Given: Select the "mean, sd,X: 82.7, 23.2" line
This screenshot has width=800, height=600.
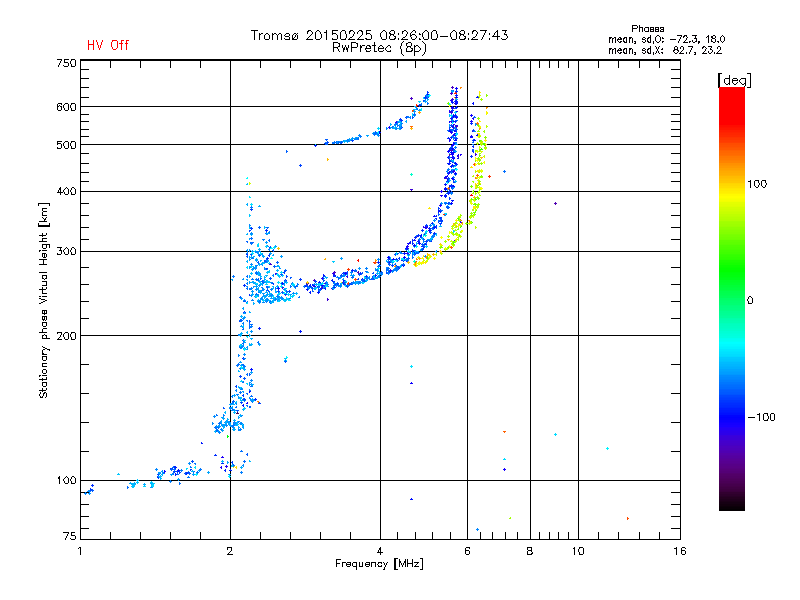Looking at the screenshot, I should (665, 50).
